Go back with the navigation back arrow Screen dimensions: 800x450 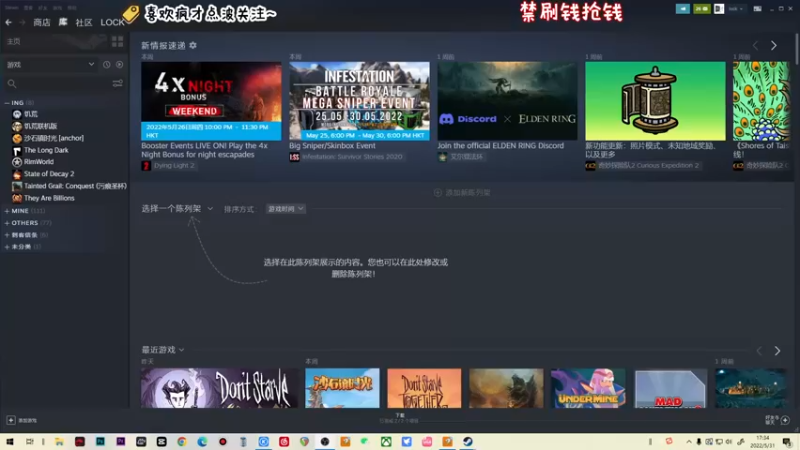click(x=9, y=22)
